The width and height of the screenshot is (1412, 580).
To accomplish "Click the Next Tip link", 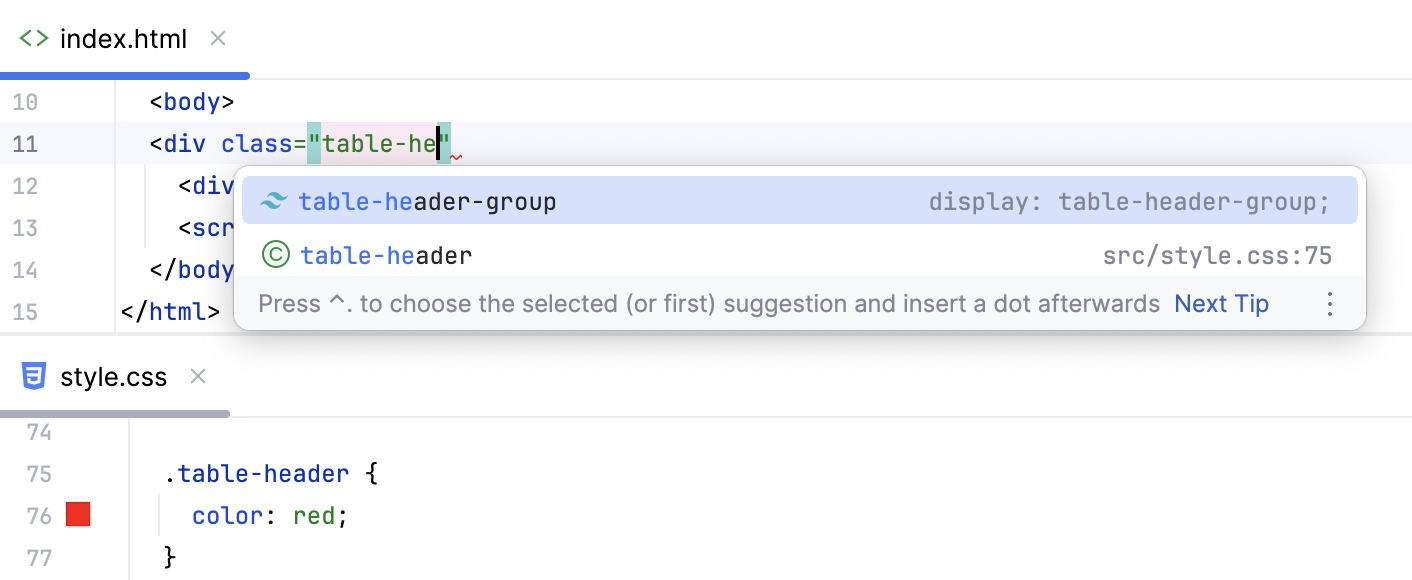I will (x=1221, y=303).
